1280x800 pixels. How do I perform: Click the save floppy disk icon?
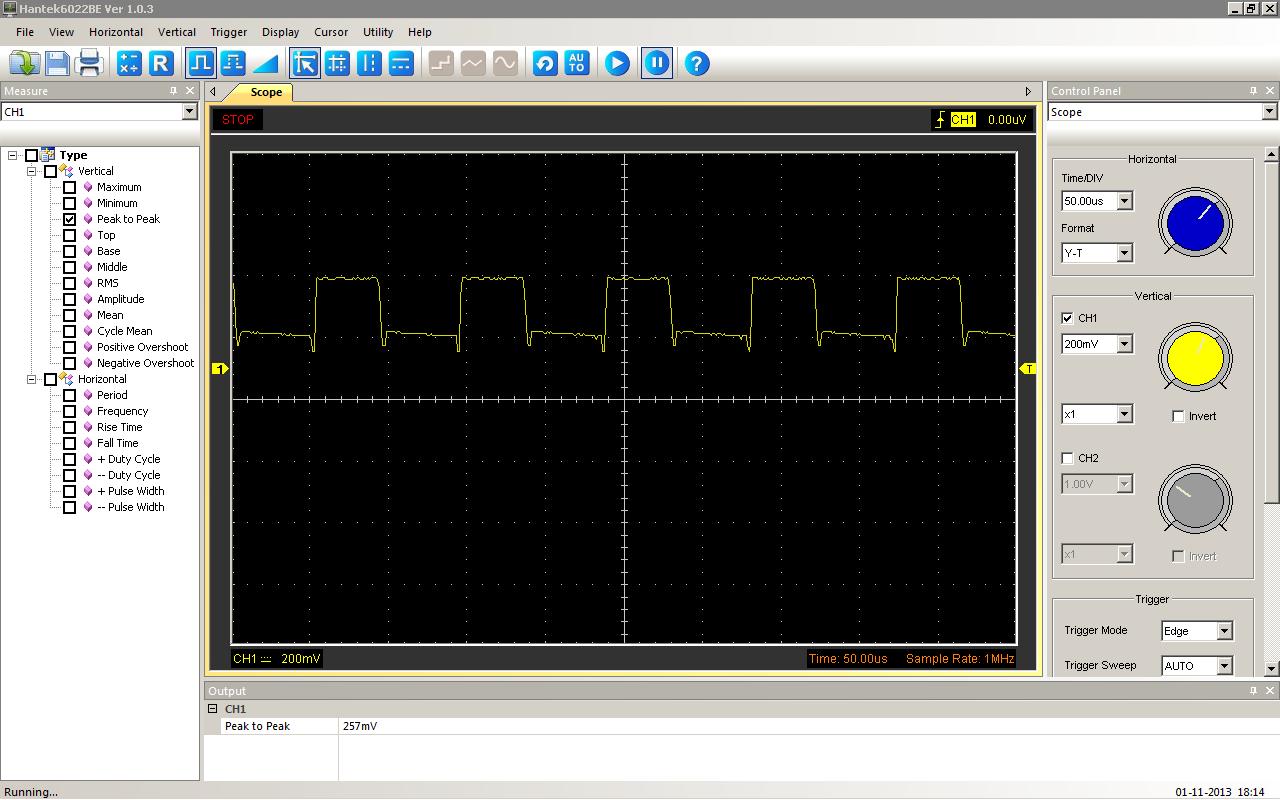[57, 63]
